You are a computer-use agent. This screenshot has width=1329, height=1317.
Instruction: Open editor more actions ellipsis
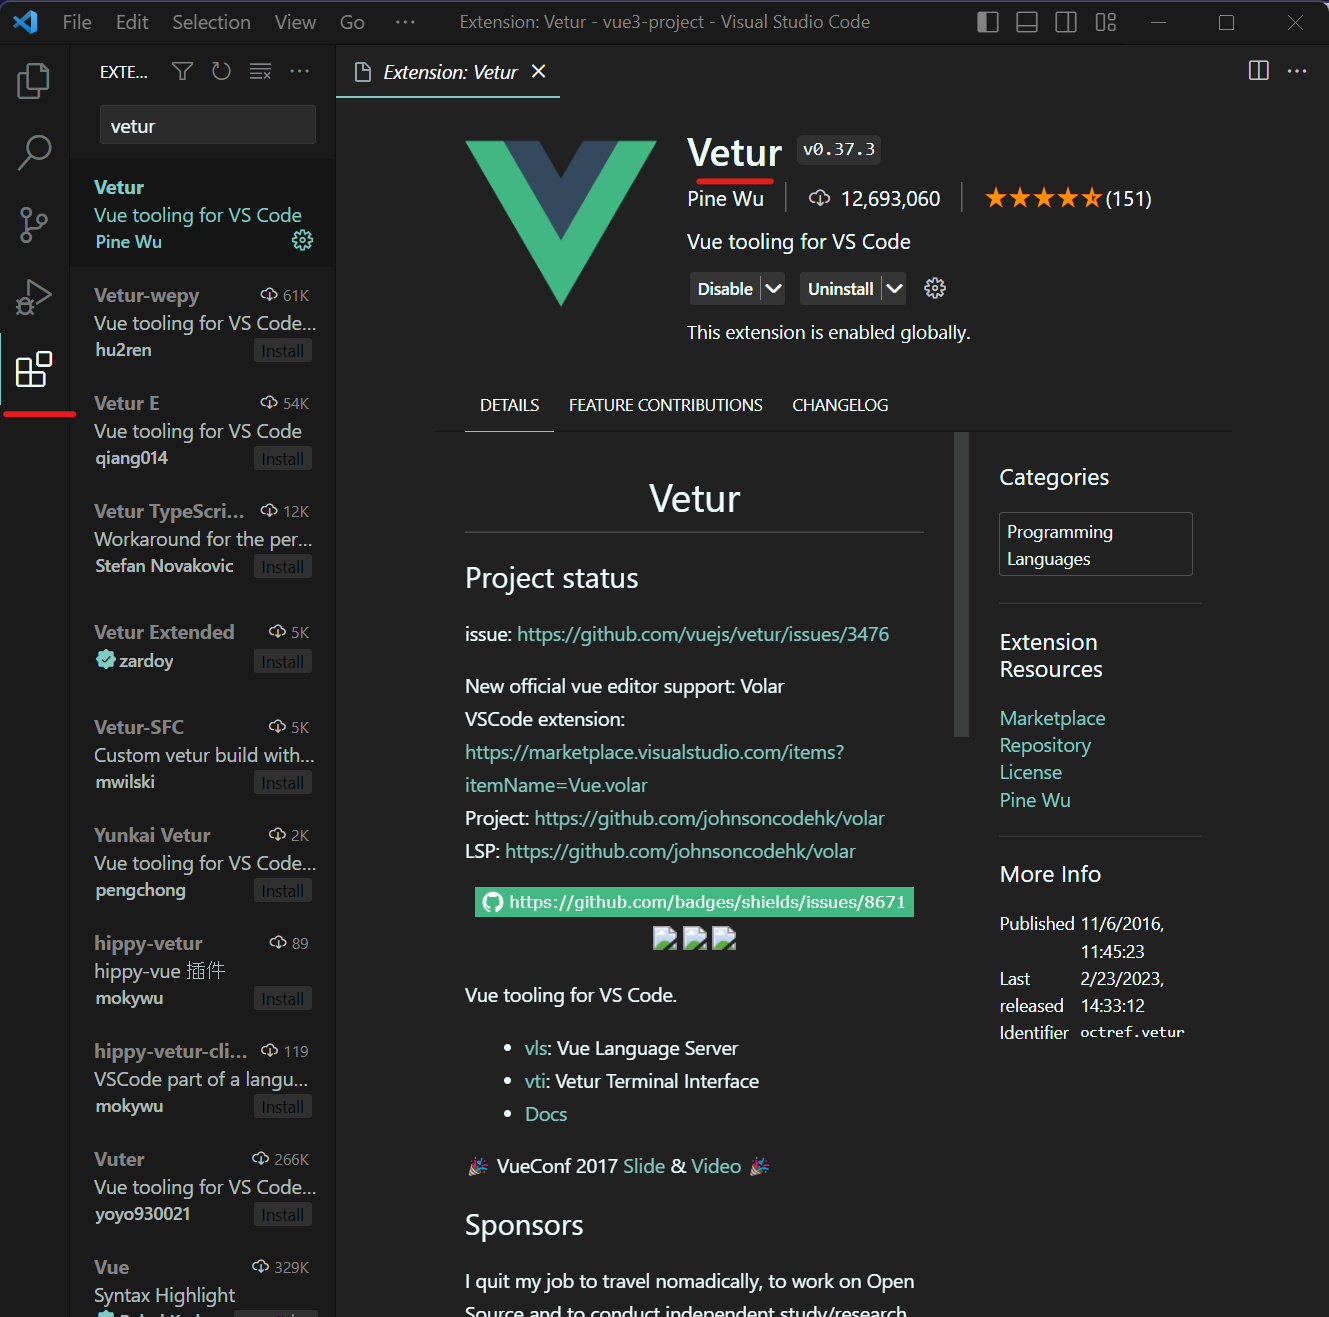pos(1297,71)
